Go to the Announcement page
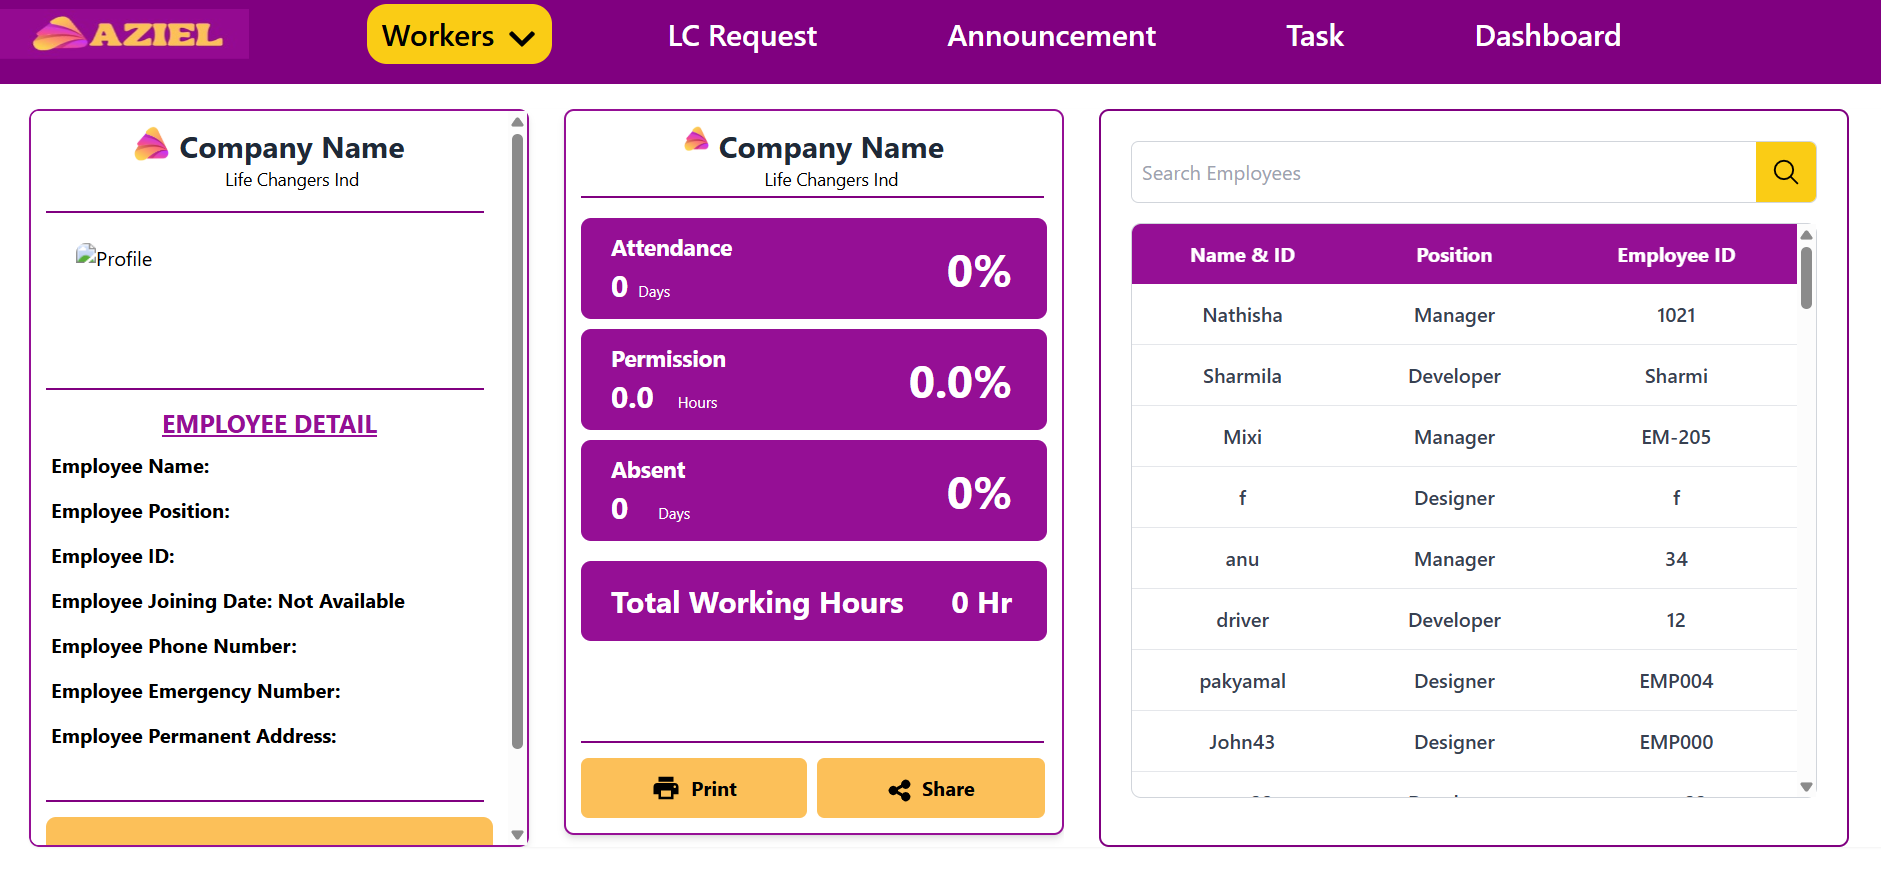1881x879 pixels. [1051, 36]
